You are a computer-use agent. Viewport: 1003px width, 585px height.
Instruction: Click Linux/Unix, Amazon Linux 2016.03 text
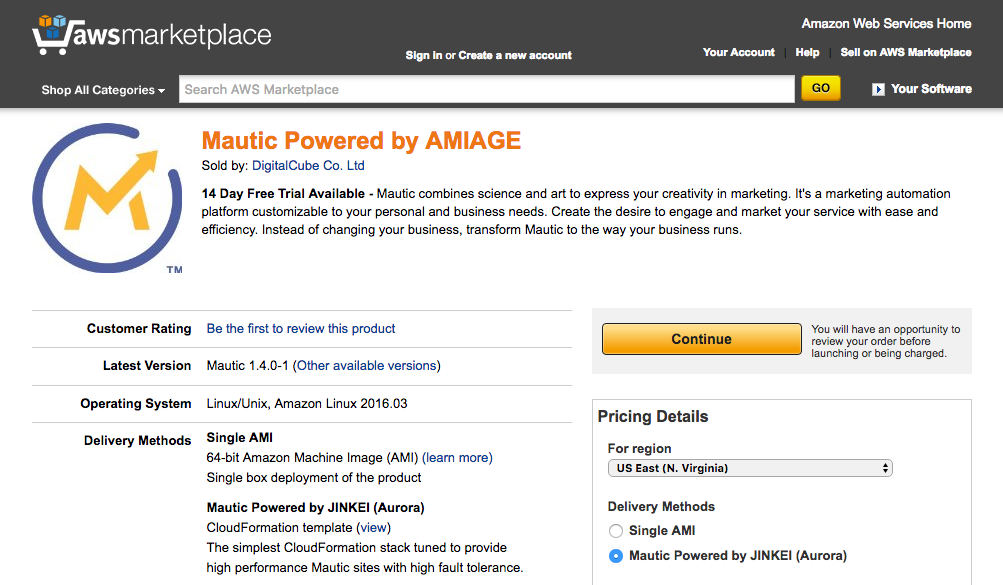pos(307,403)
